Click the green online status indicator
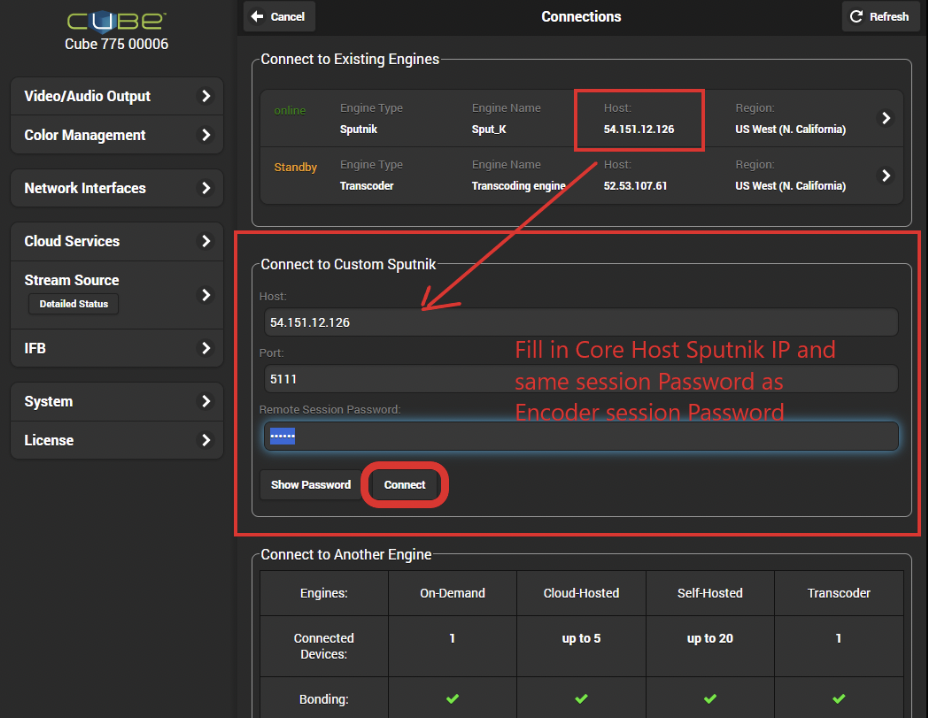The width and height of the screenshot is (928, 718). [x=292, y=111]
